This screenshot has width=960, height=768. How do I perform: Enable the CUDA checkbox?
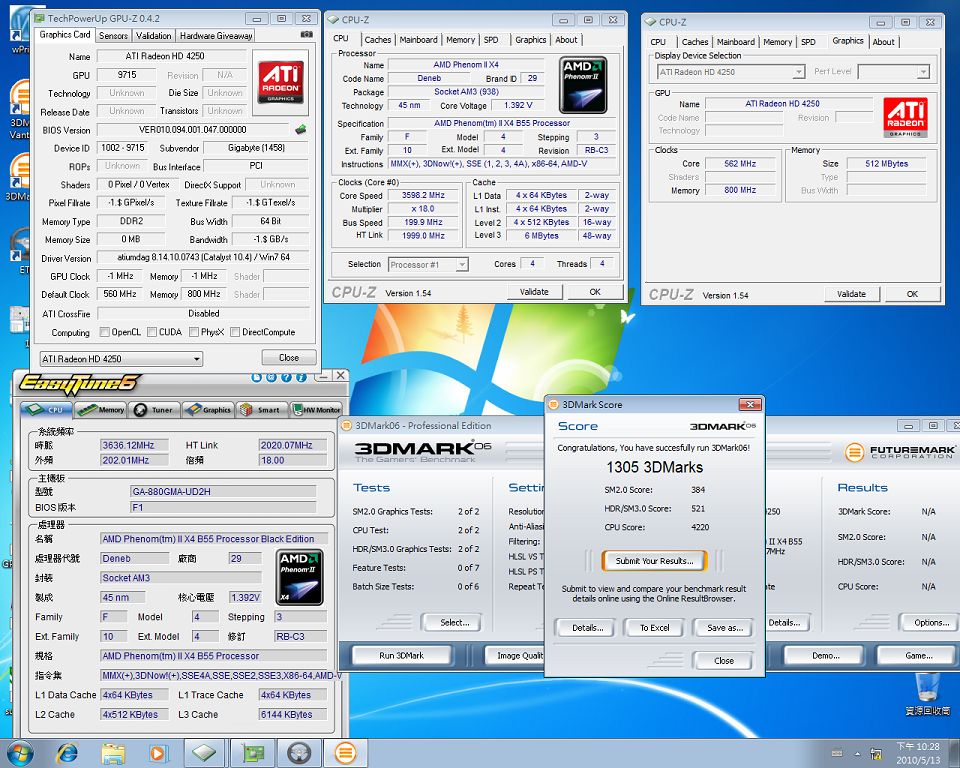152,332
